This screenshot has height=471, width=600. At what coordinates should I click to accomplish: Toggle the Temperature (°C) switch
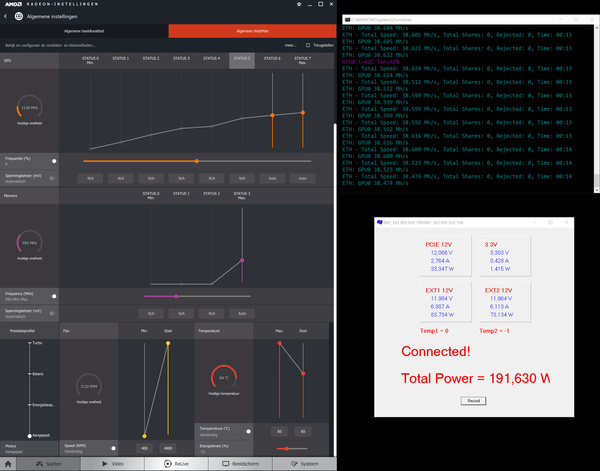(248, 431)
